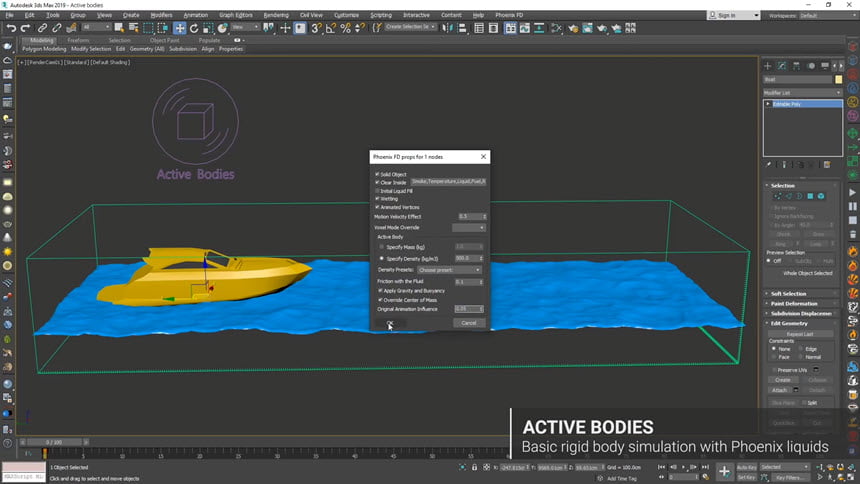Select Vertex sub-object level icon
The width and height of the screenshot is (860, 484).
[778, 196]
